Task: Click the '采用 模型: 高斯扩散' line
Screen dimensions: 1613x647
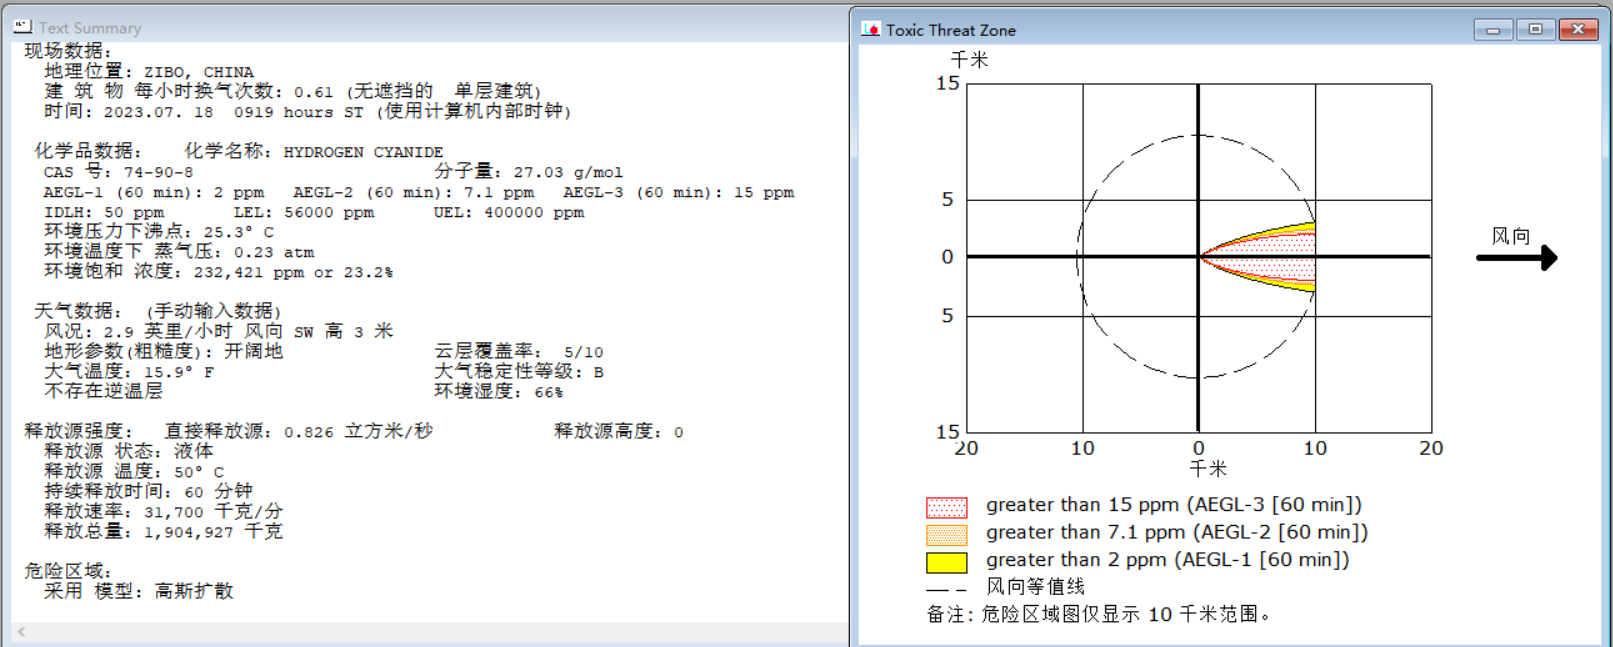Action: pyautogui.click(x=139, y=591)
